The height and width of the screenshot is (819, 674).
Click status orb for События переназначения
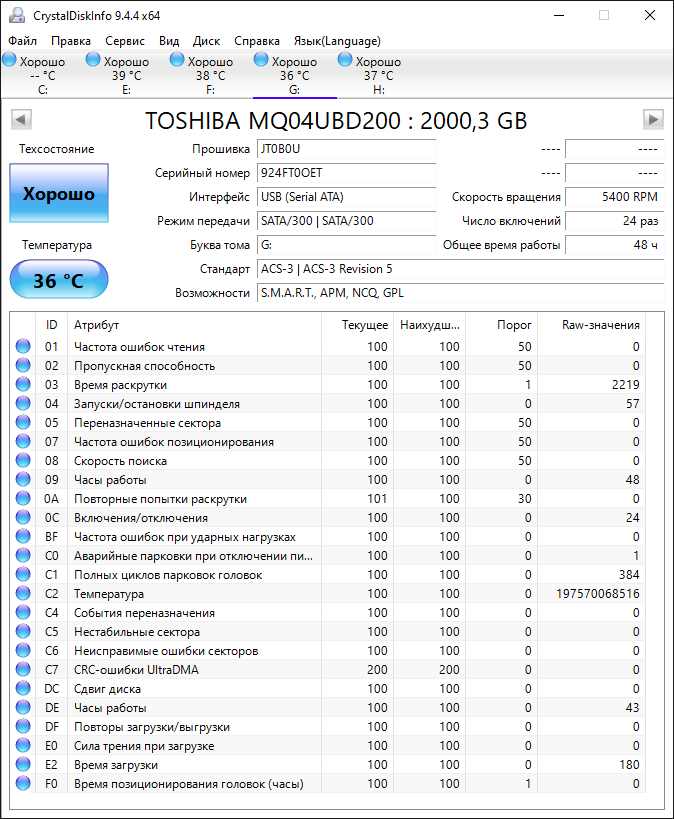pos(23,612)
